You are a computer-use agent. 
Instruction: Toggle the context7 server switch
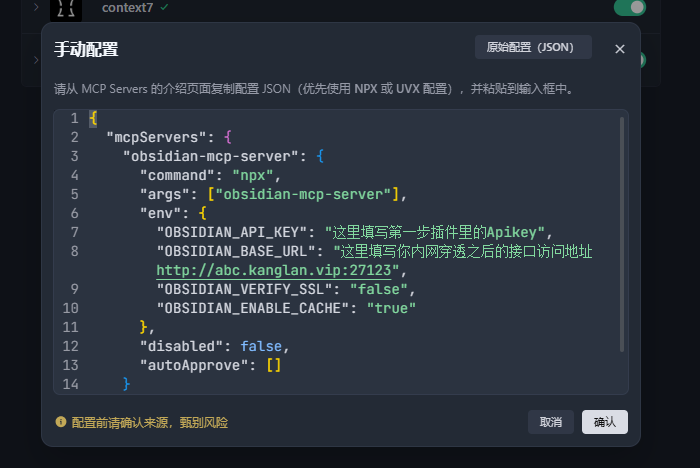(629, 8)
